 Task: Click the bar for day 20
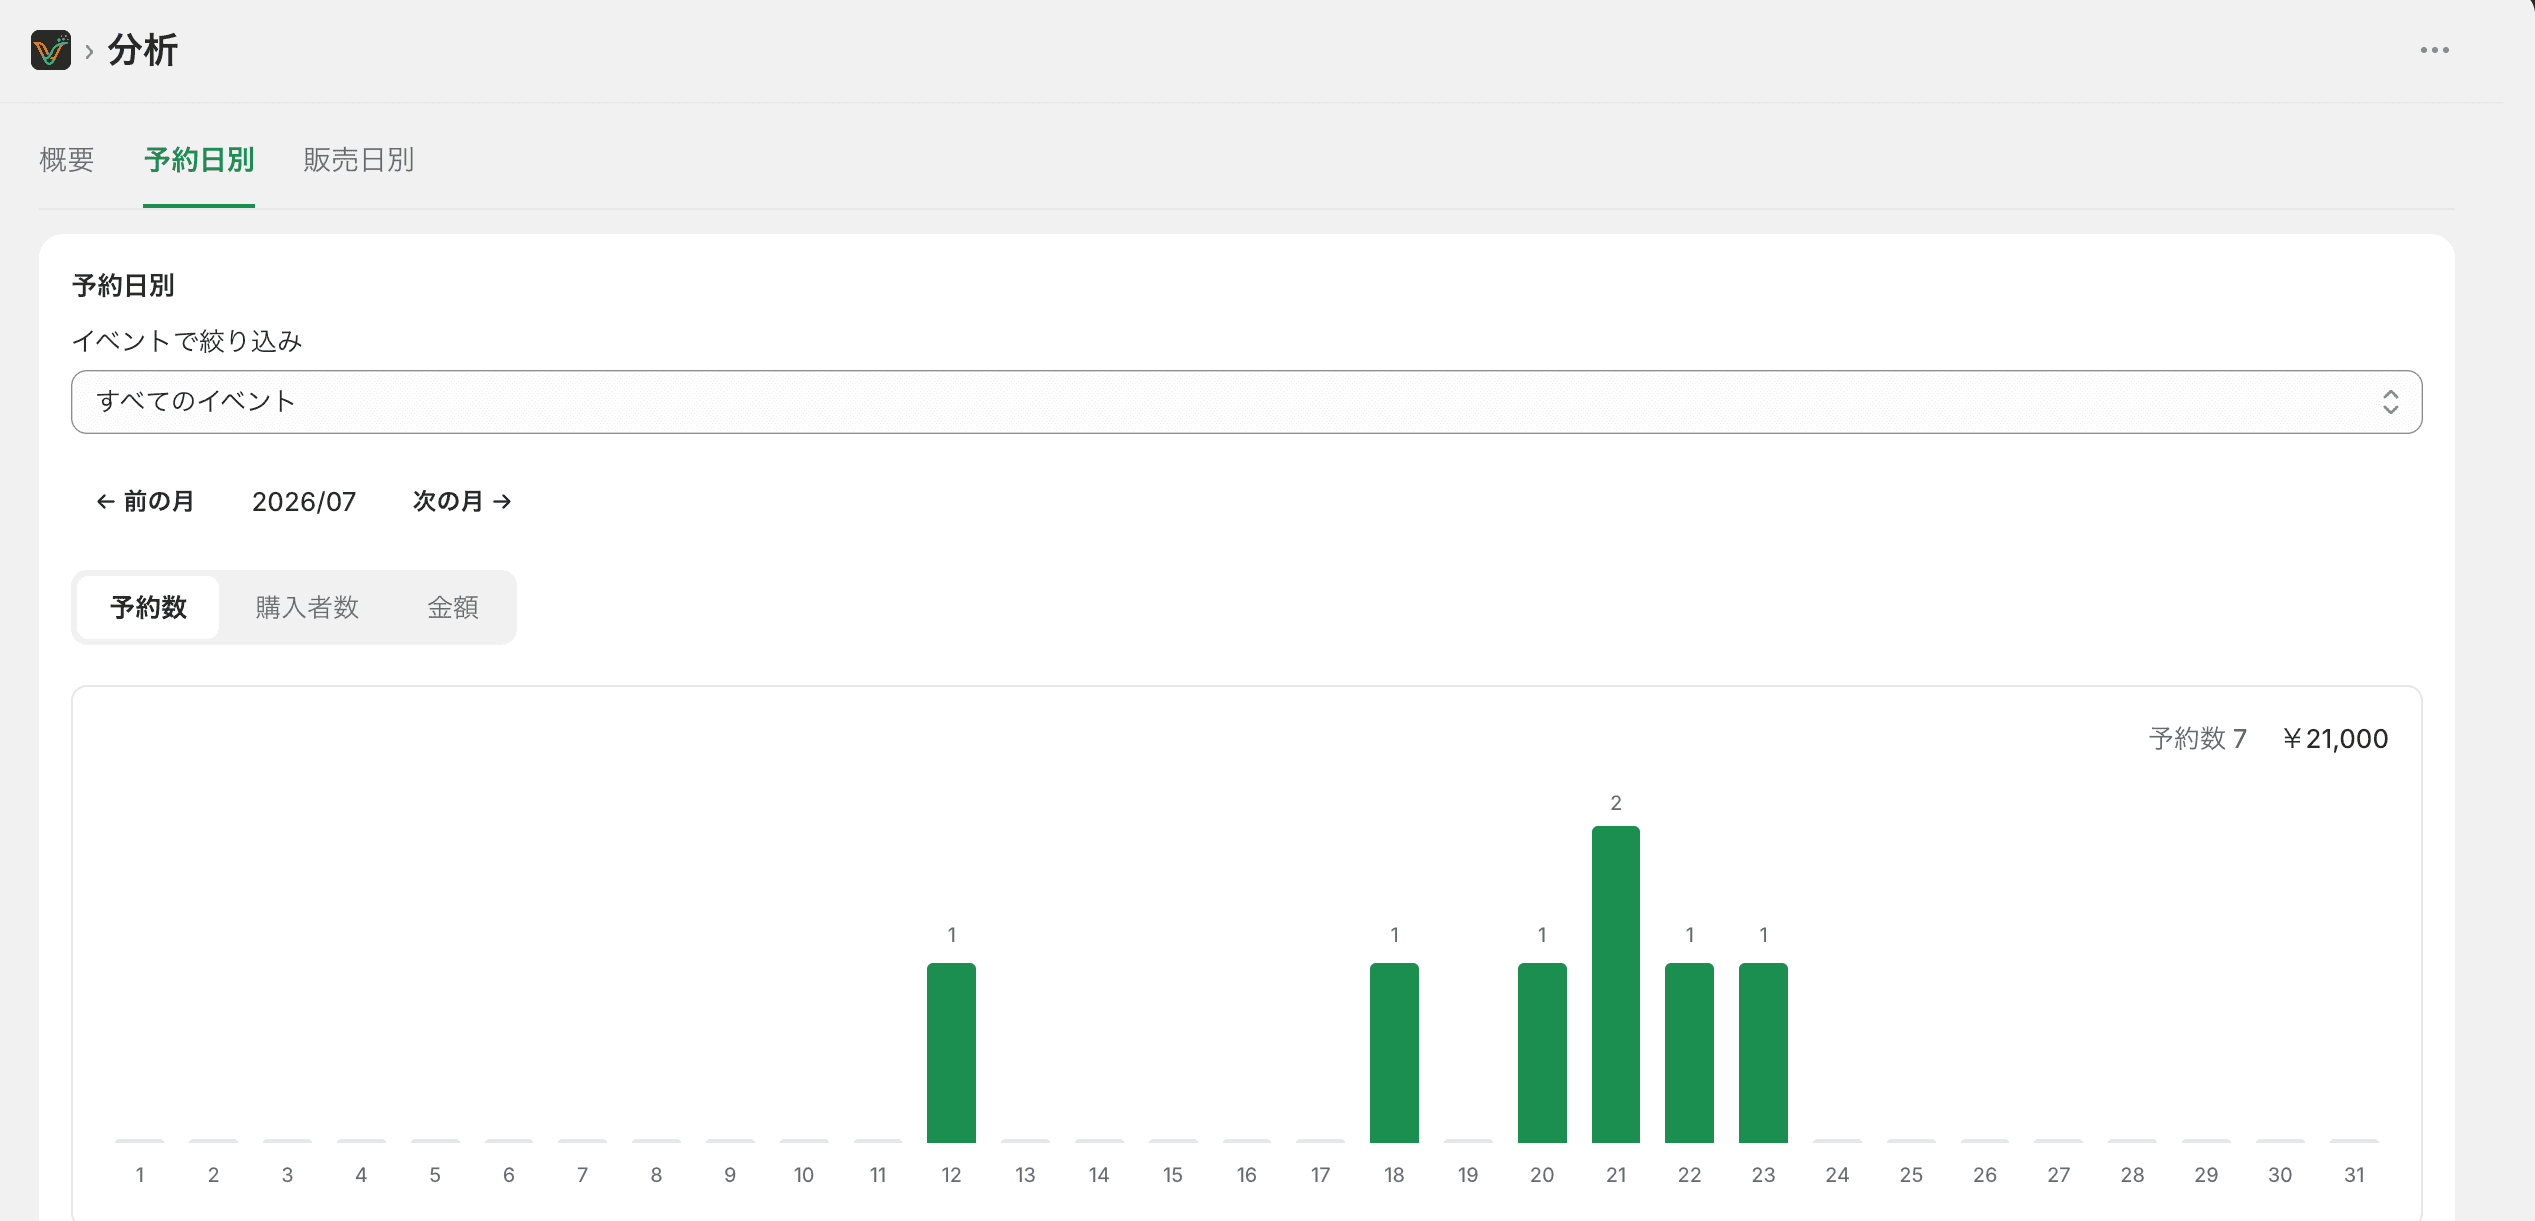tap(1542, 1053)
